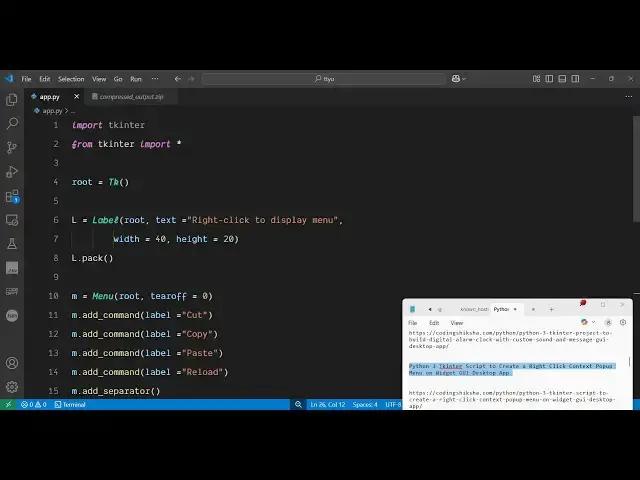This screenshot has width=640, height=480.
Task: Show errors and warnings count in the status bar
Action: coord(33,404)
